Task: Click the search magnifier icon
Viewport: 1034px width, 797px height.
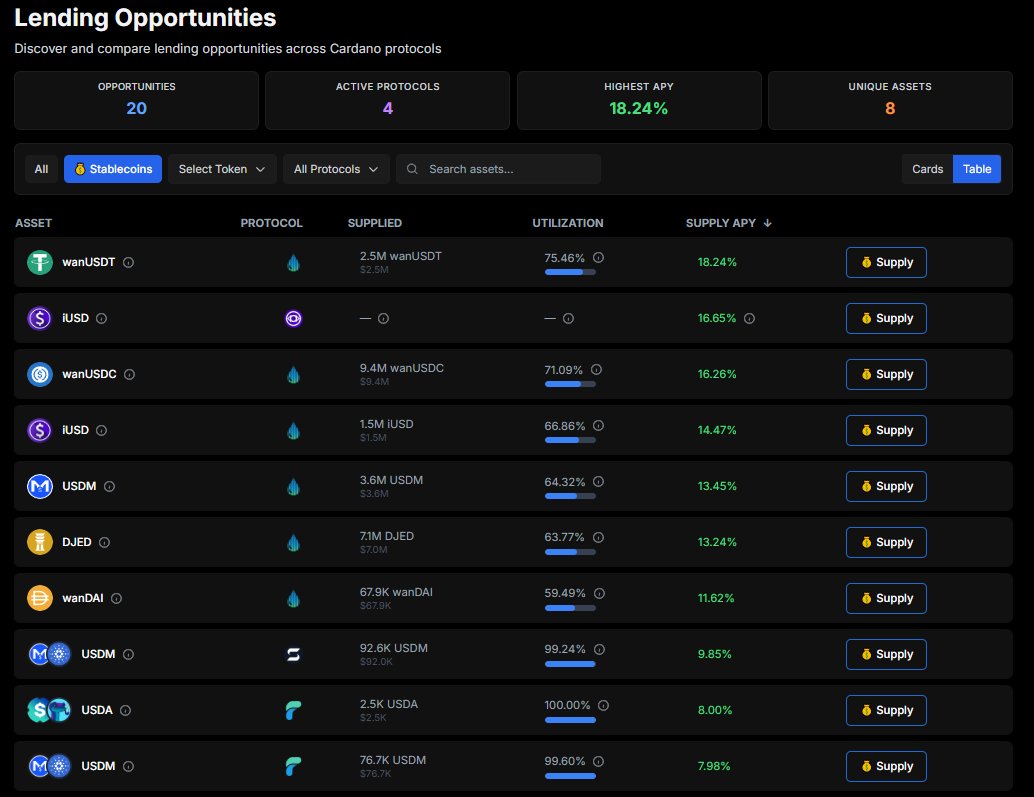Action: [x=412, y=169]
